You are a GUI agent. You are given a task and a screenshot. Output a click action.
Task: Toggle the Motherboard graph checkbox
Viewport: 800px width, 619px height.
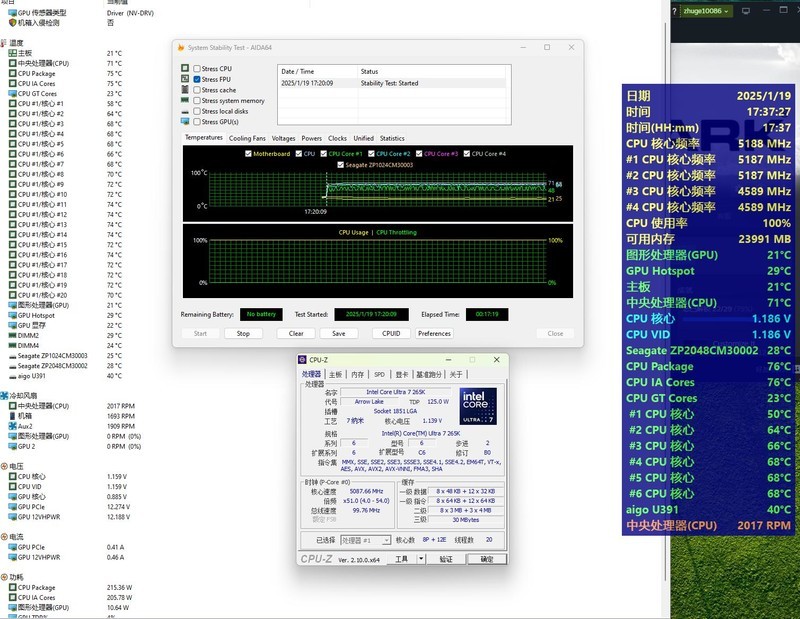(249, 154)
